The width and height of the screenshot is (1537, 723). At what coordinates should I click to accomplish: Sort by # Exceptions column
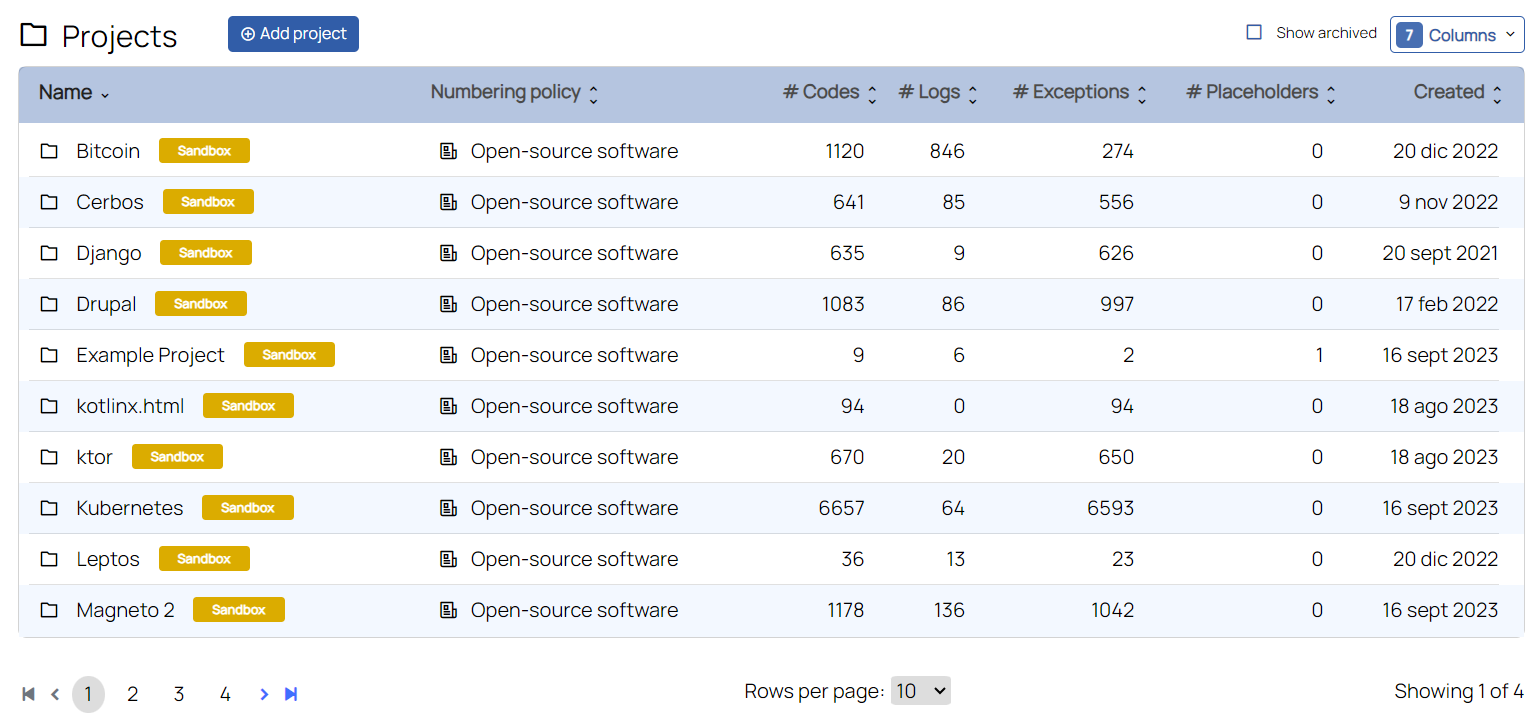click(x=1079, y=92)
